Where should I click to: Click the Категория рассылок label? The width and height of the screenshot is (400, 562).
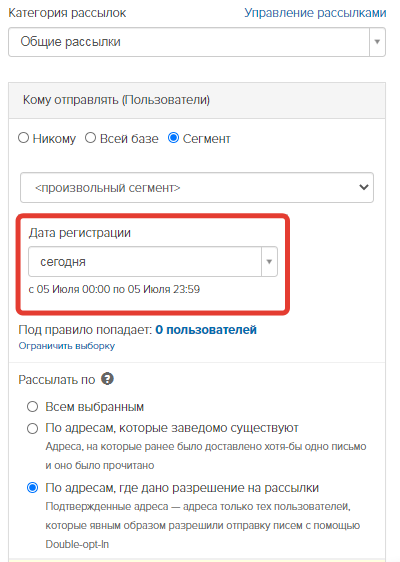pyautogui.click(x=67, y=13)
